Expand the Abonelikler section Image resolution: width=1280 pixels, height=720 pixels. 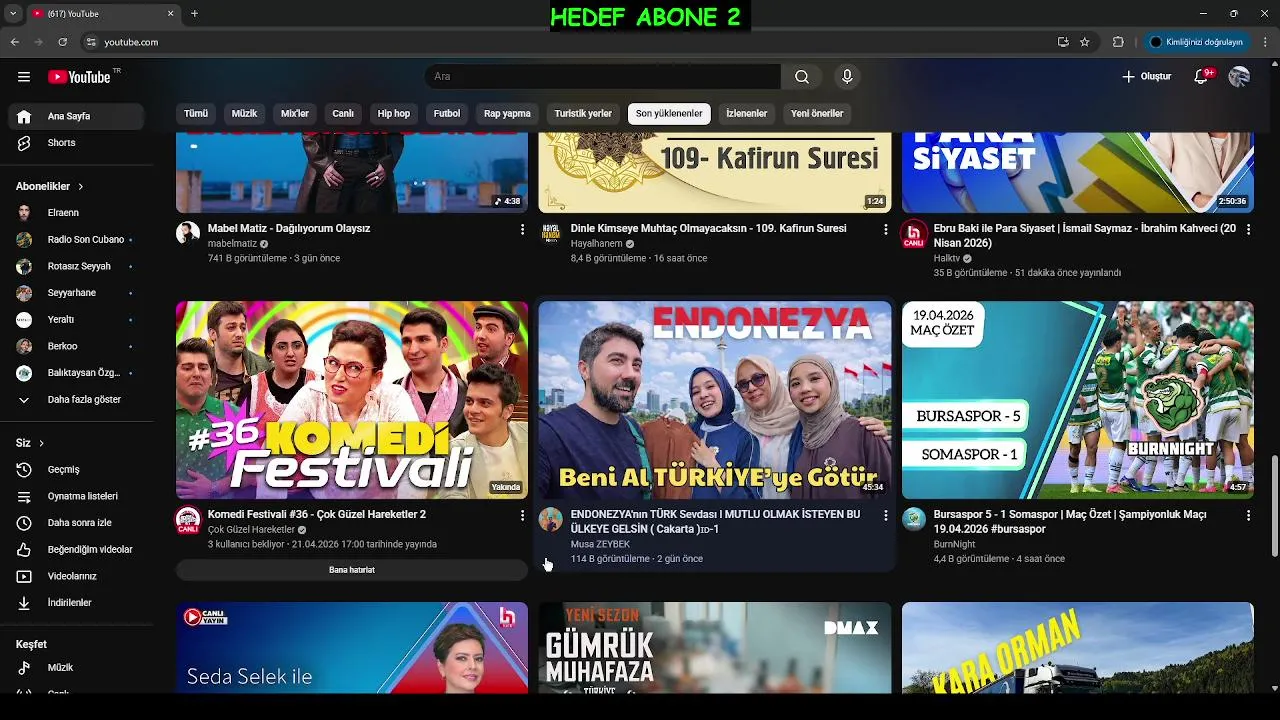tap(50, 186)
